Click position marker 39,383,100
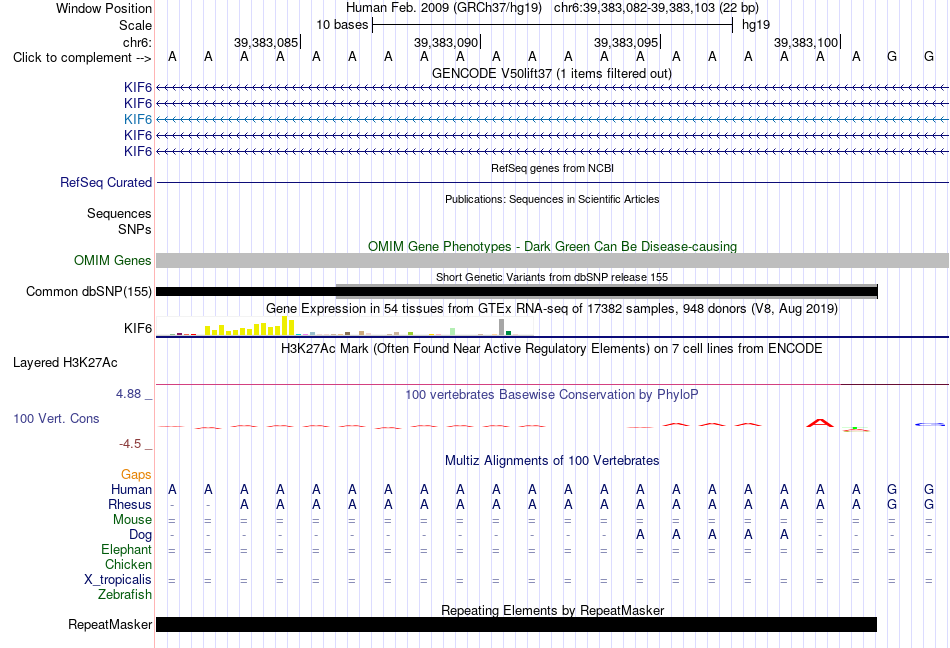 coord(806,42)
